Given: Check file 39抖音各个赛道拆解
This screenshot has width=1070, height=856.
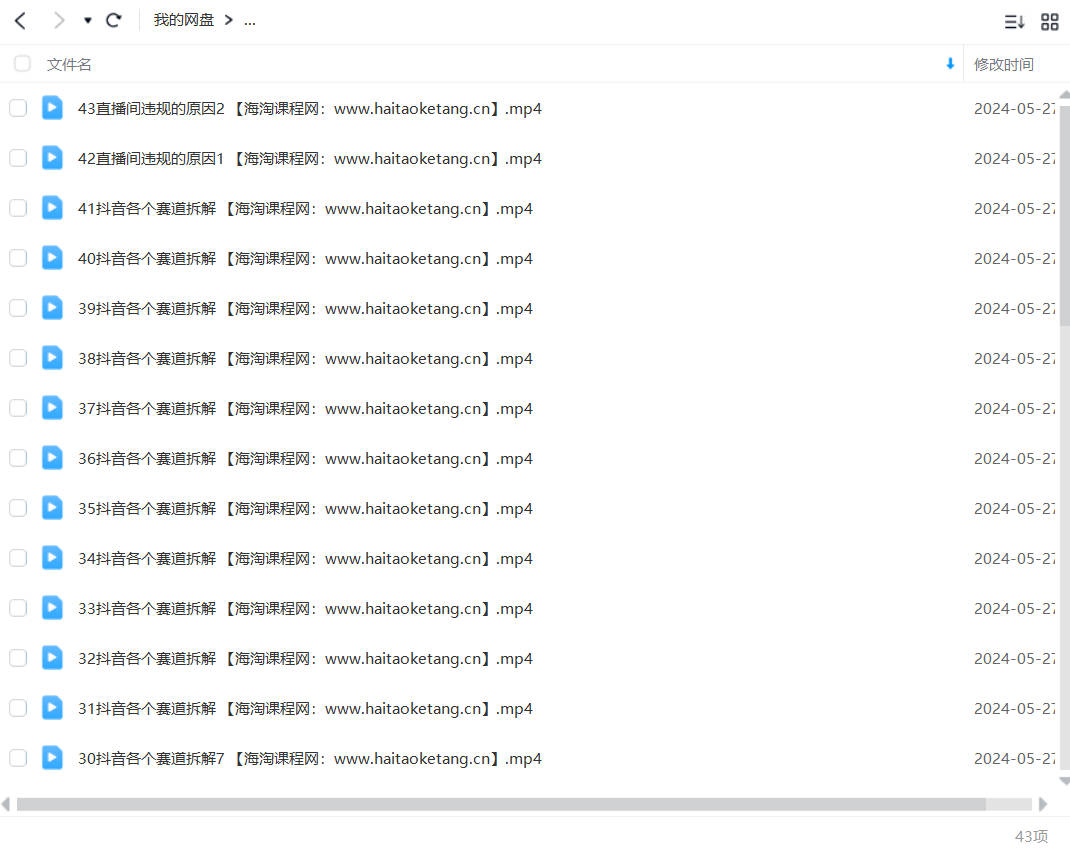Looking at the screenshot, I should (x=18, y=308).
